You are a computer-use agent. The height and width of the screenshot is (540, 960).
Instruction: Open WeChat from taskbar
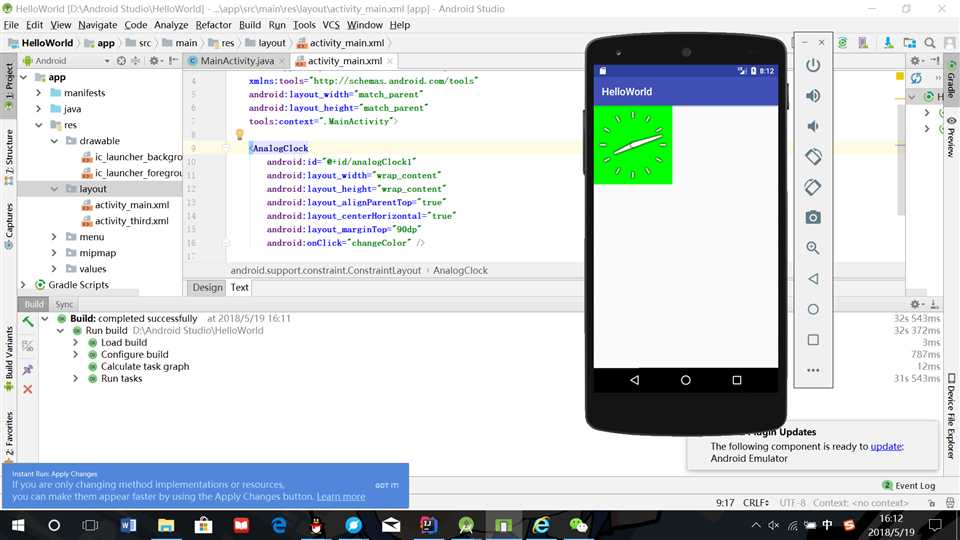578,525
